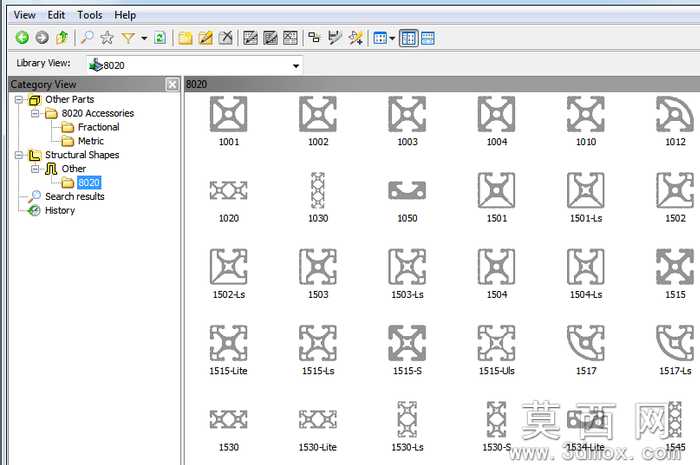Viewport: 700px width, 465px height.
Task: Click the place component icon
Action: (314, 38)
